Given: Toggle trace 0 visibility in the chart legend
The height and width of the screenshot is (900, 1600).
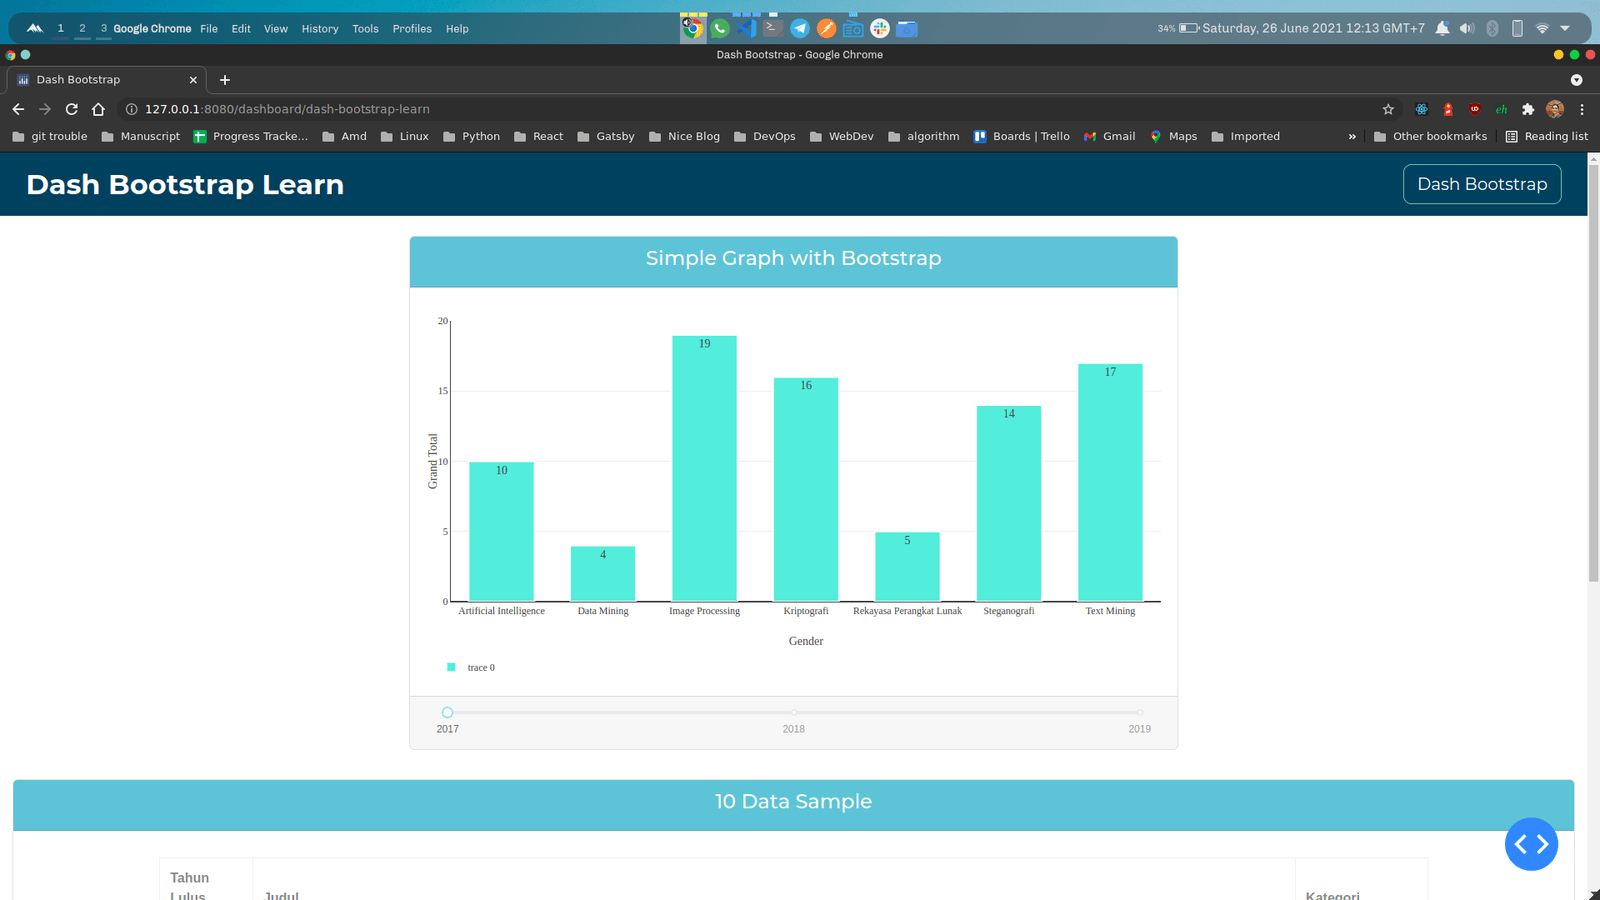Looking at the screenshot, I should (x=470, y=666).
